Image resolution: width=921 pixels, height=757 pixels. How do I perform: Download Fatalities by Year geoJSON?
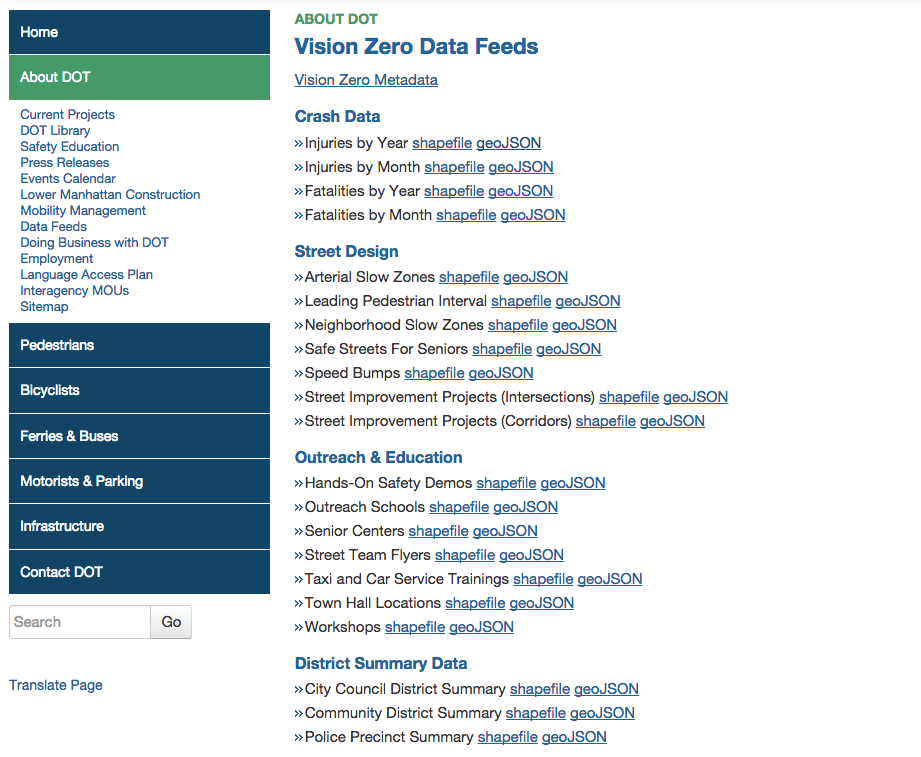(x=520, y=191)
